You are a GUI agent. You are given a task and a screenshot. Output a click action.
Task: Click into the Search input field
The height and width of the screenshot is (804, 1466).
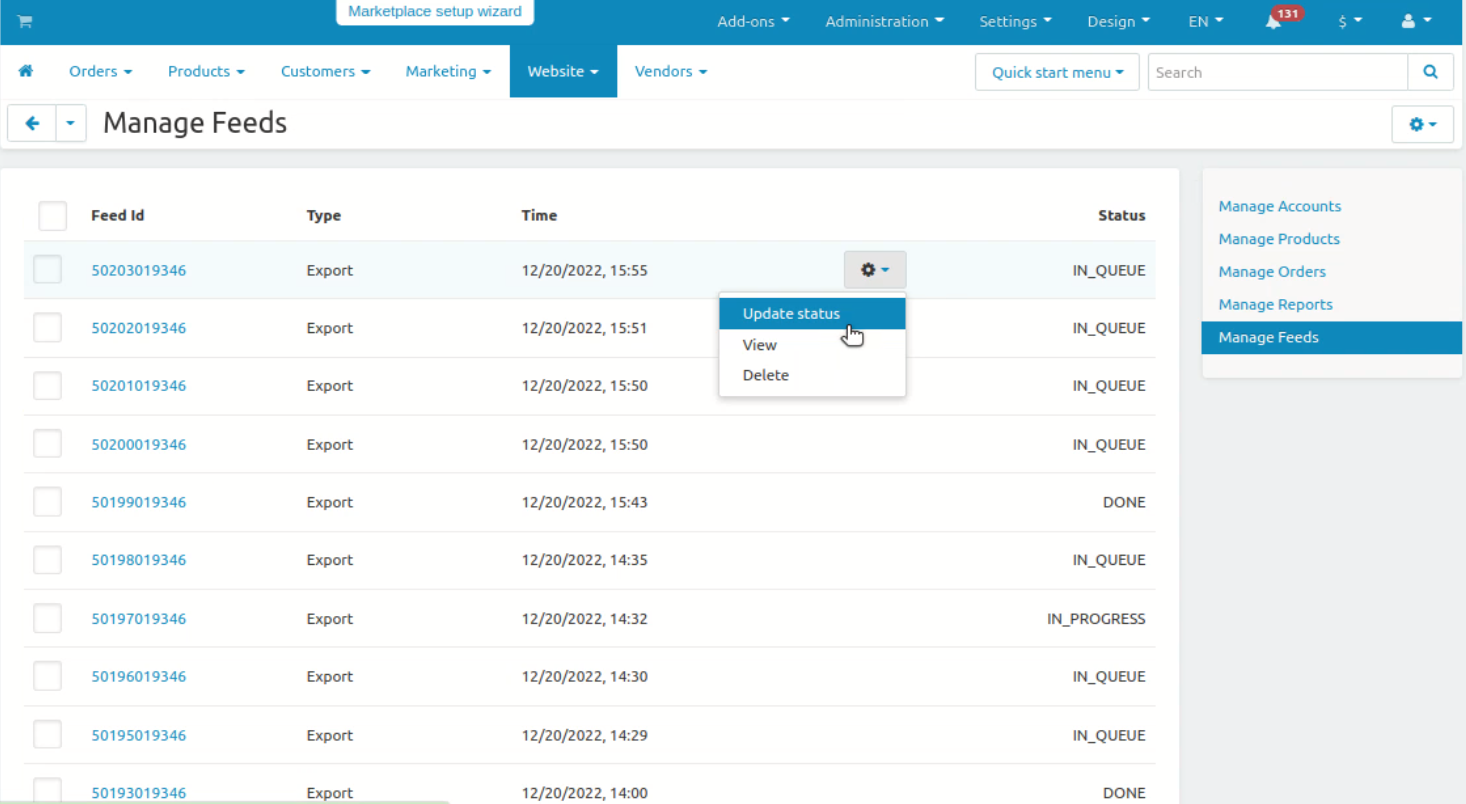(1277, 72)
